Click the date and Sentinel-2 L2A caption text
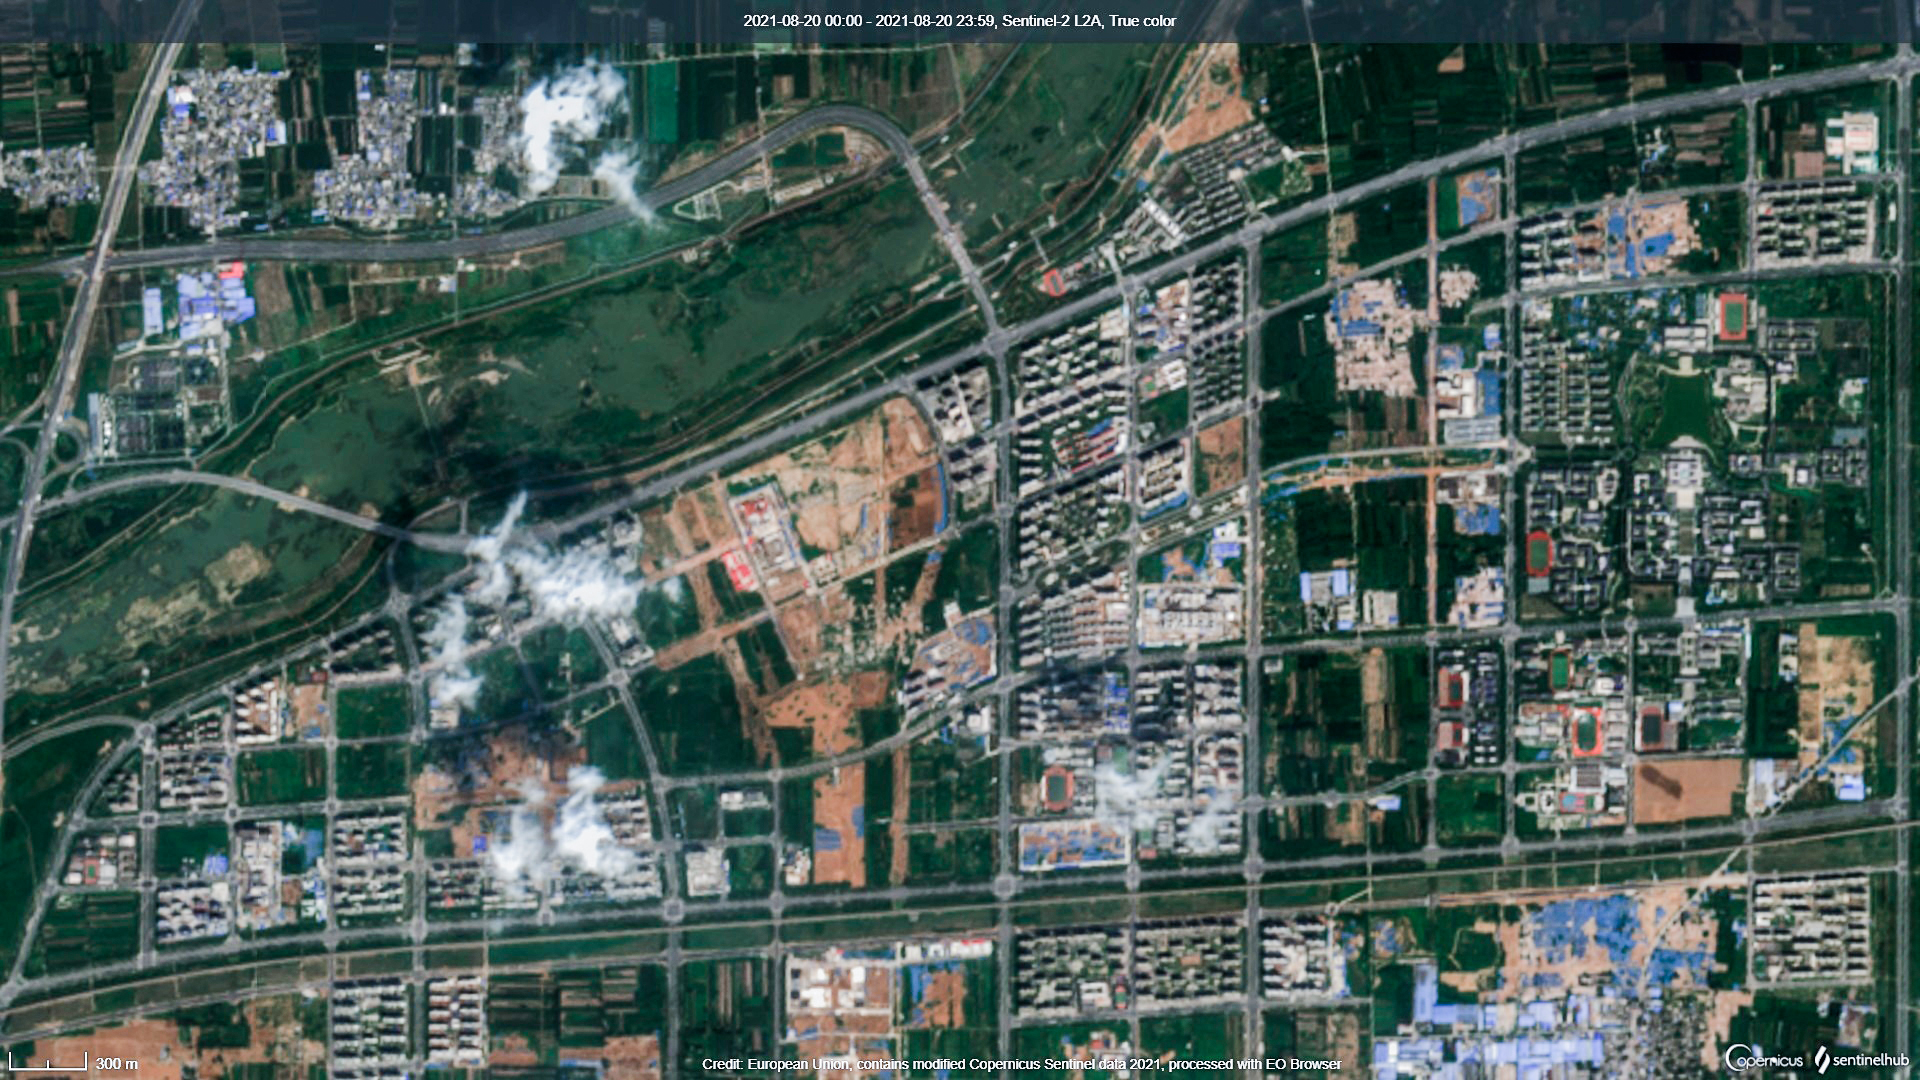The width and height of the screenshot is (1920, 1080). coord(959,21)
